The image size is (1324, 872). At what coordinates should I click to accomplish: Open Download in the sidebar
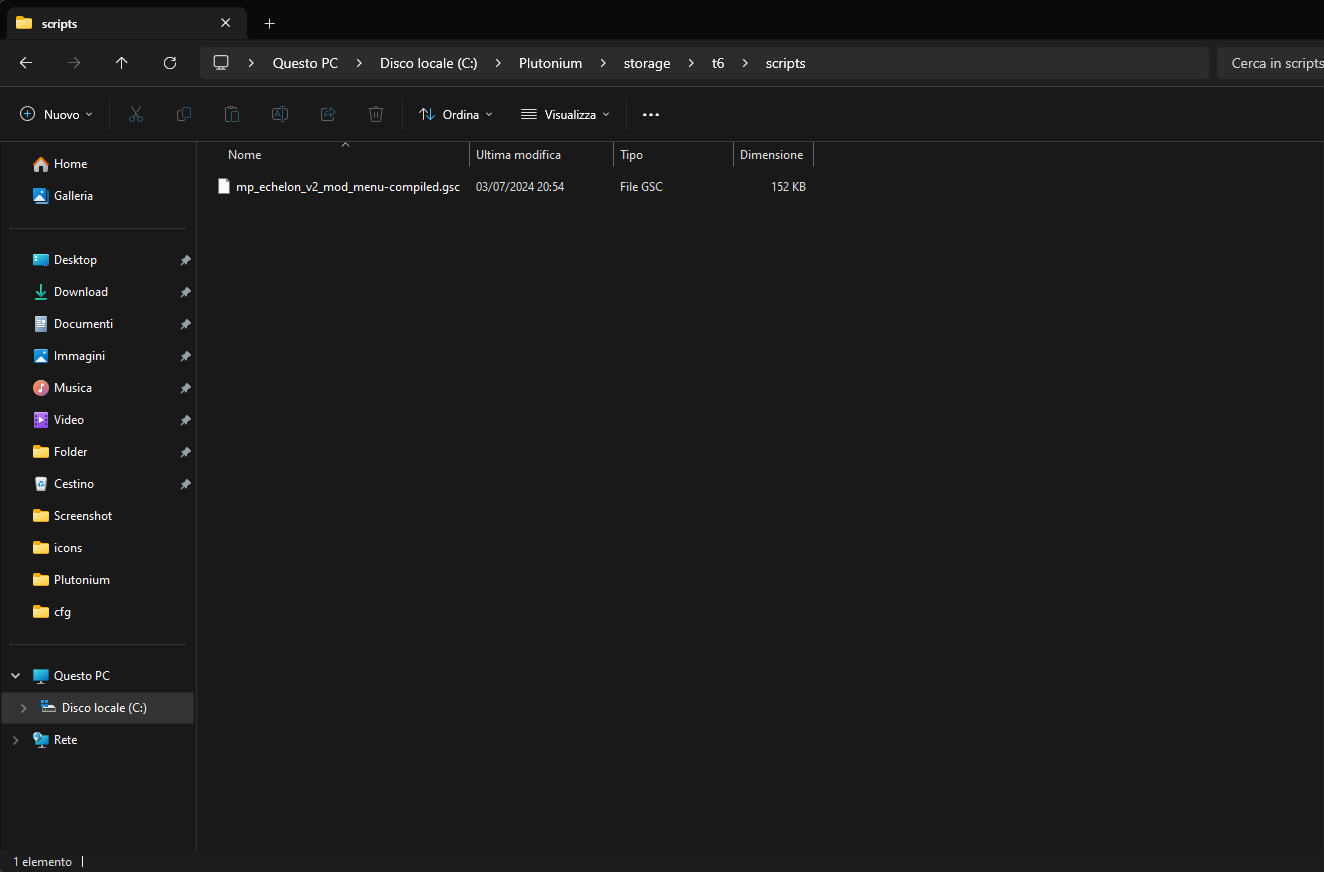tap(97, 292)
